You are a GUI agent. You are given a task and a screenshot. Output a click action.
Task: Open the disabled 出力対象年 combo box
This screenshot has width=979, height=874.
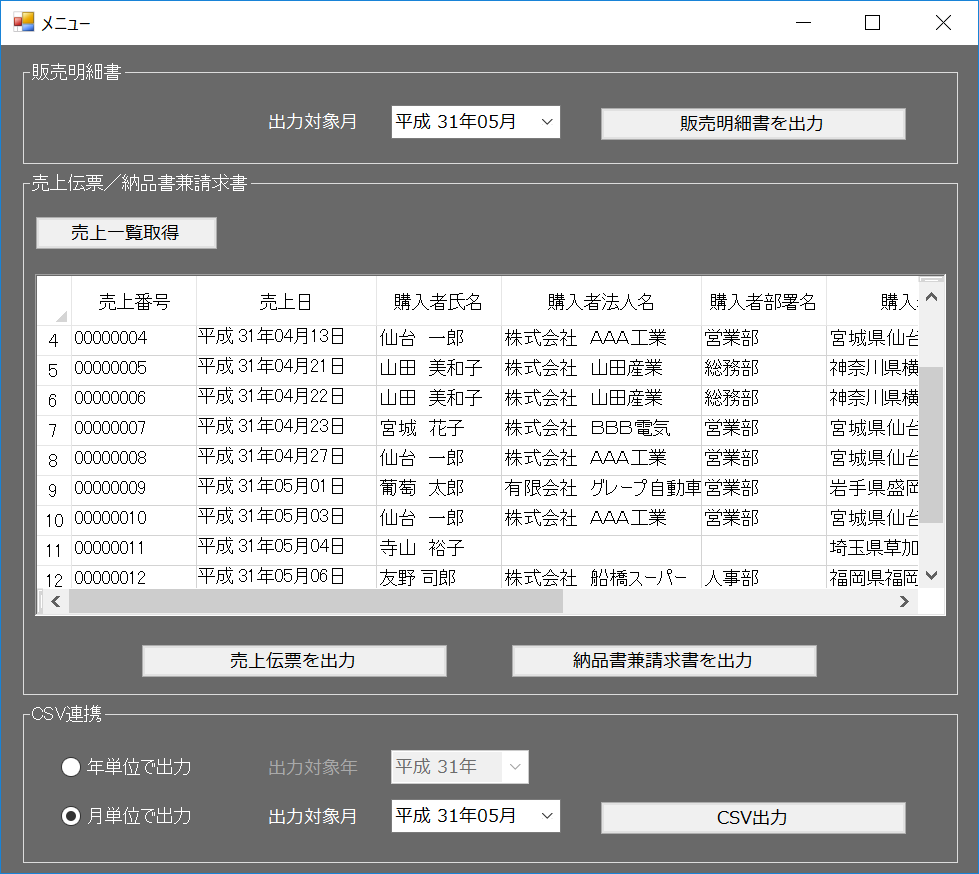click(460, 767)
